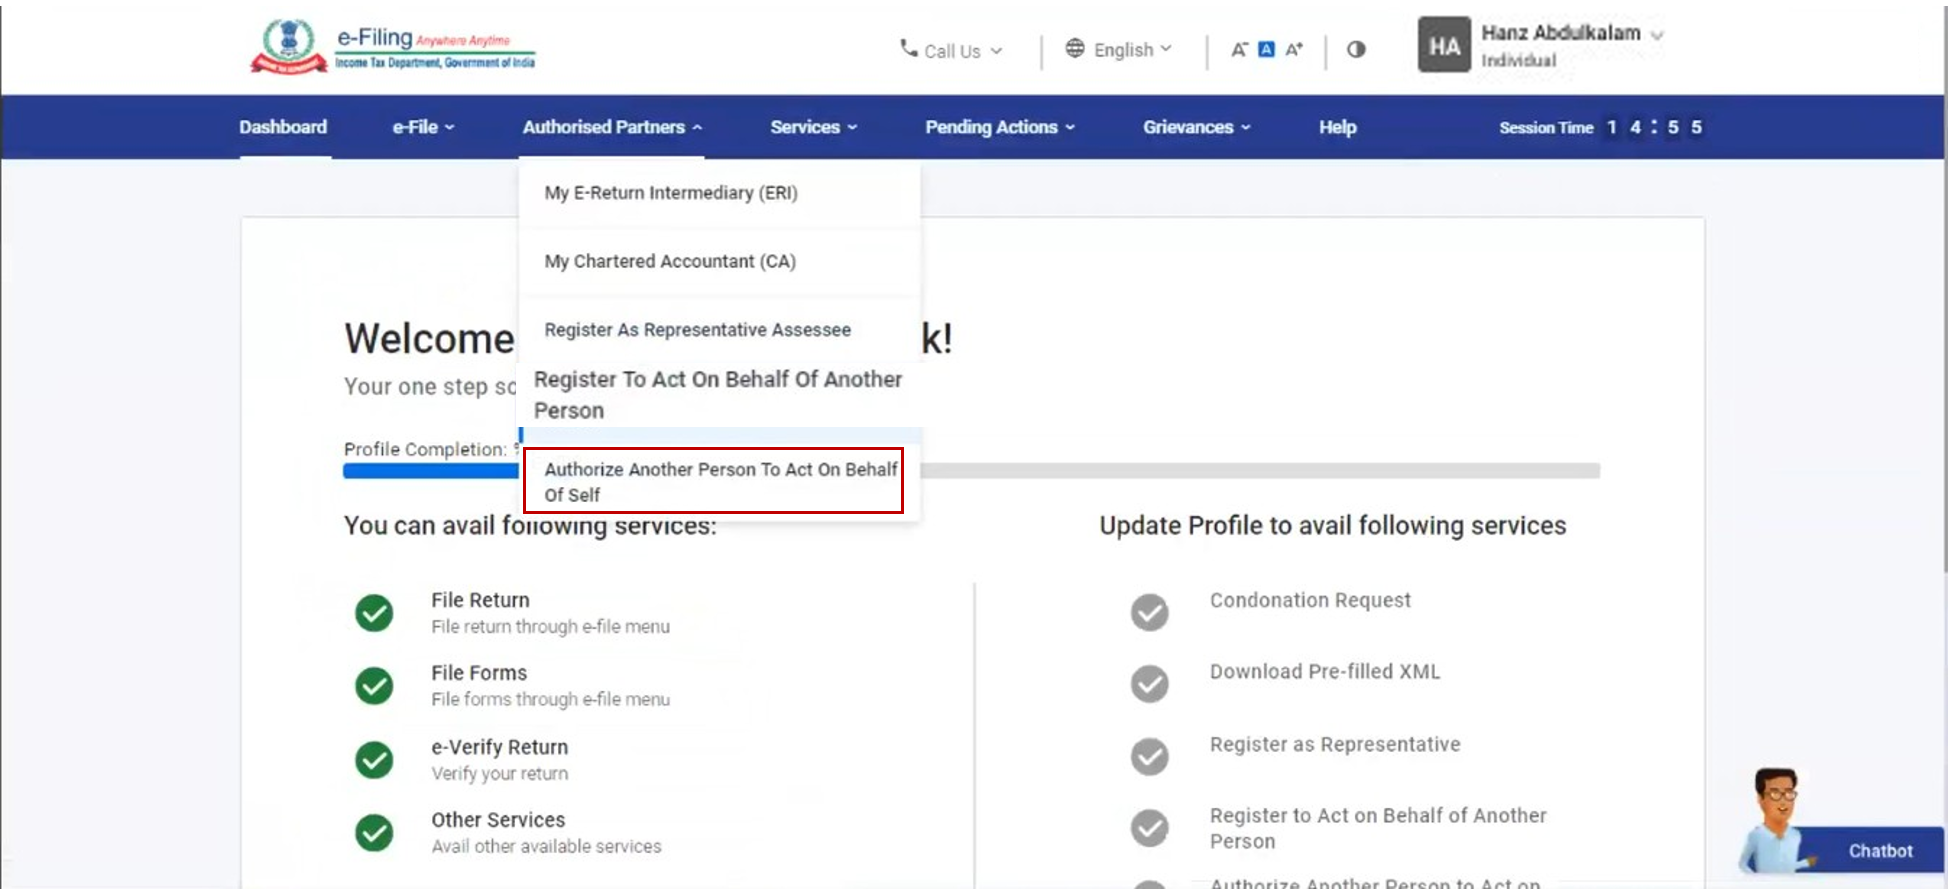Open the Pending Actions dropdown
The image size is (1948, 889).
pyautogui.click(x=999, y=127)
